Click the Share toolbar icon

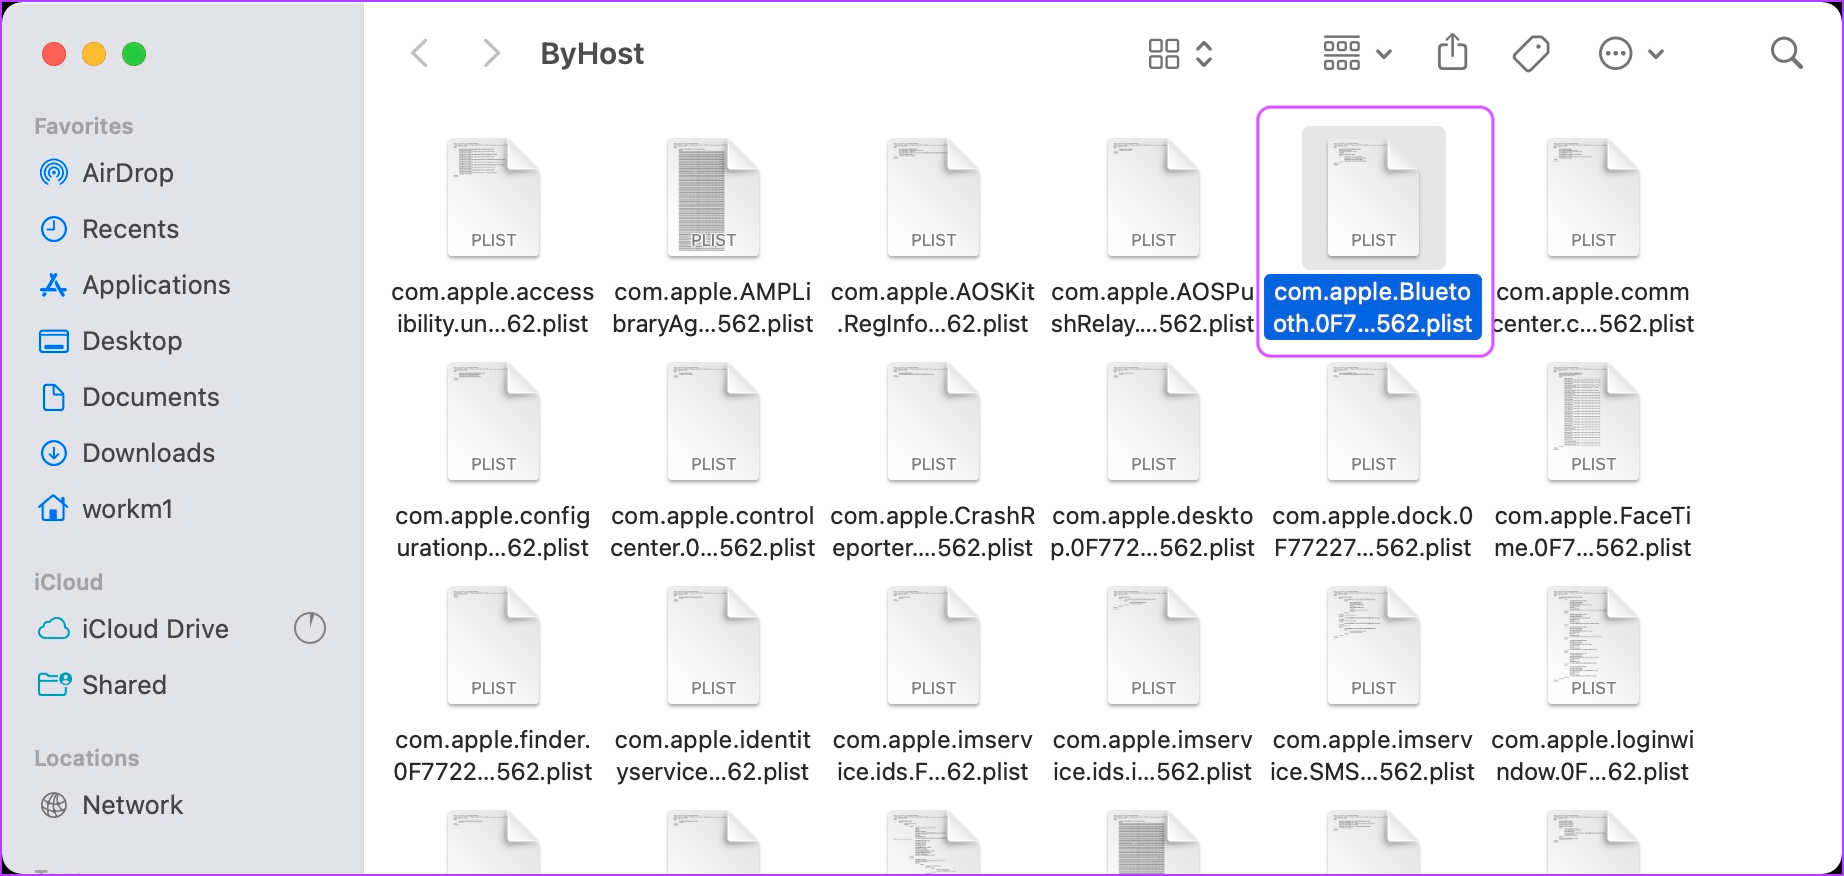[1452, 53]
